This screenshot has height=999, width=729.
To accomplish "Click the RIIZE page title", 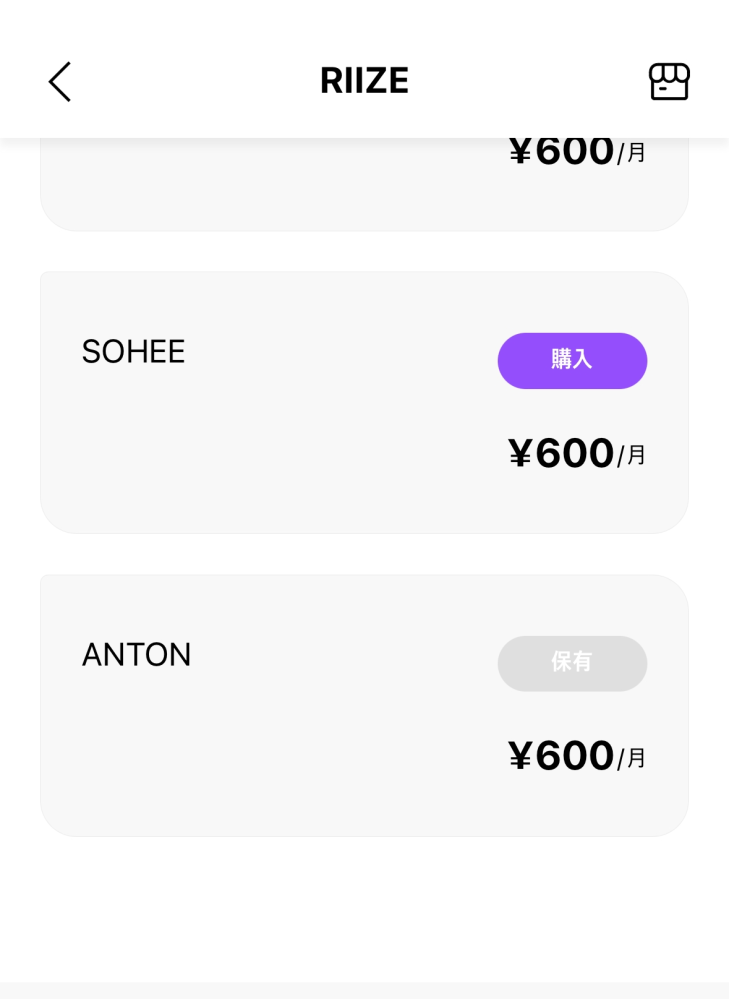I will click(364, 81).
